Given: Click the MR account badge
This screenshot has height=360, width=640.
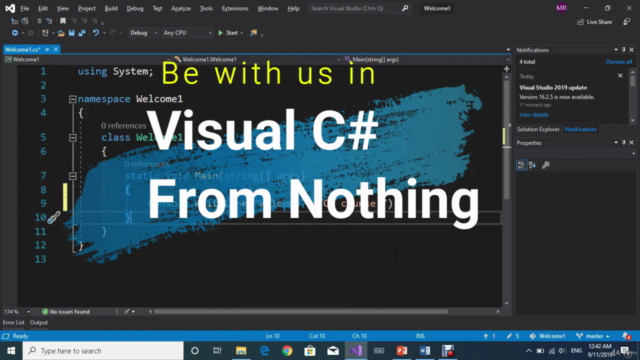Looking at the screenshot, I should pos(562,8).
